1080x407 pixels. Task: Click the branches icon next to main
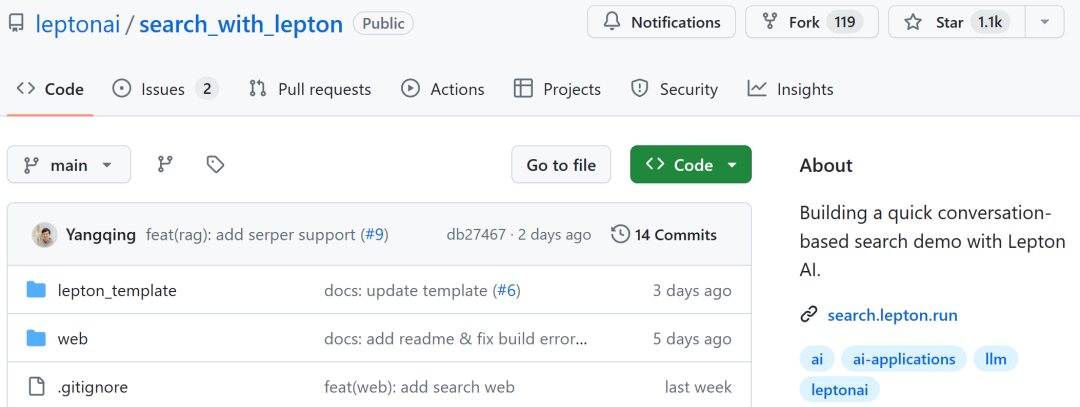(x=165, y=165)
